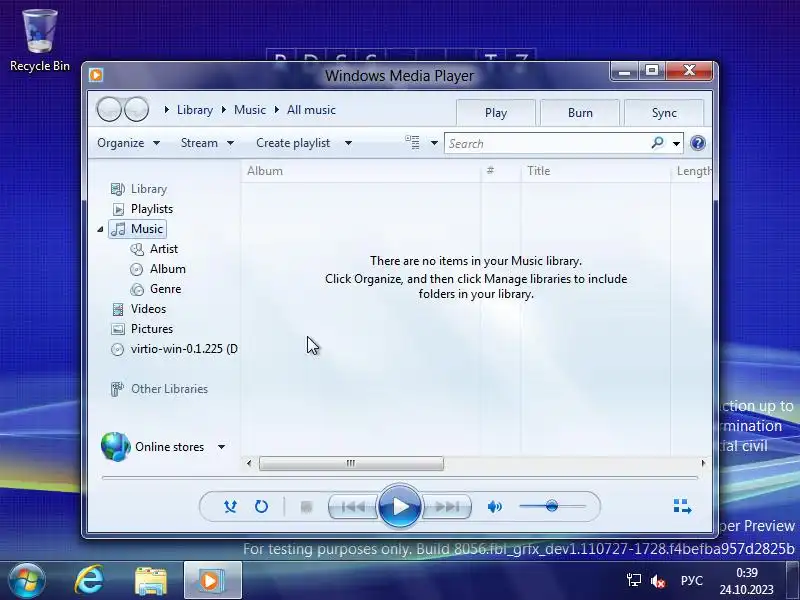800x600 pixels.
Task: Sort by the Album column header
Action: [361, 171]
